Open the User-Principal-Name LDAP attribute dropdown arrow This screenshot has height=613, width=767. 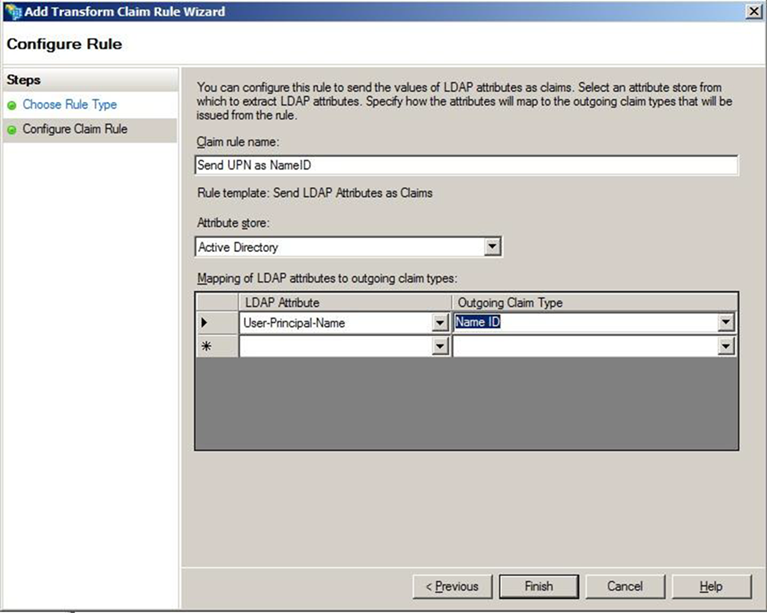click(x=440, y=323)
